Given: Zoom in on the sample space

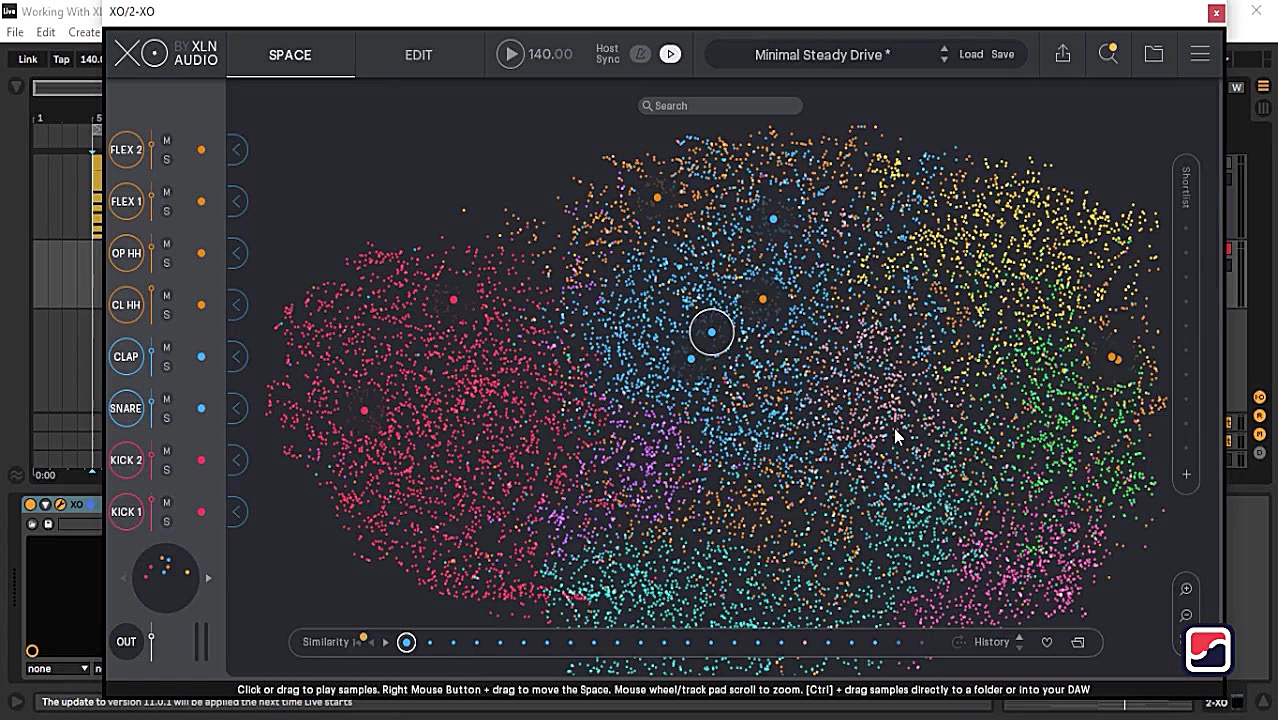Looking at the screenshot, I should [x=1186, y=589].
